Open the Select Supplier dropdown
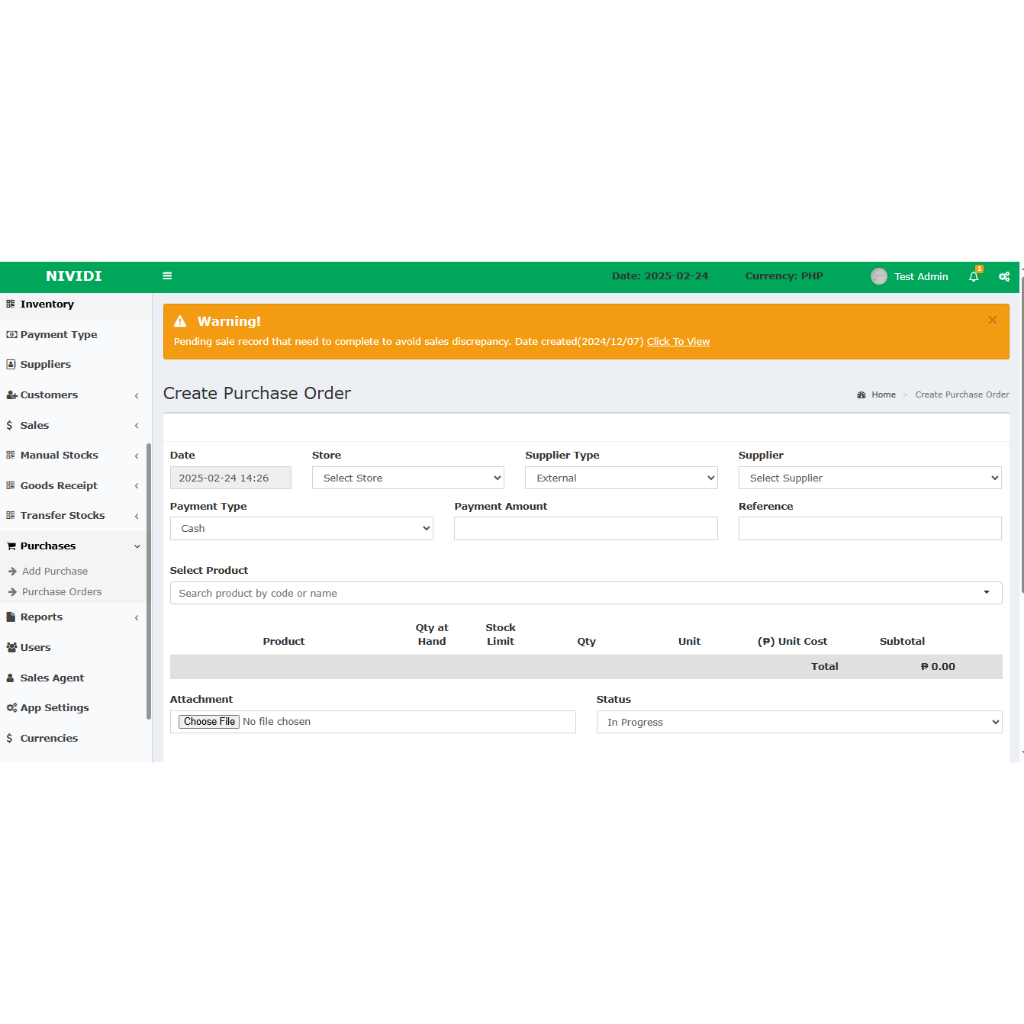Image resolution: width=1024 pixels, height=1024 pixels. point(869,478)
